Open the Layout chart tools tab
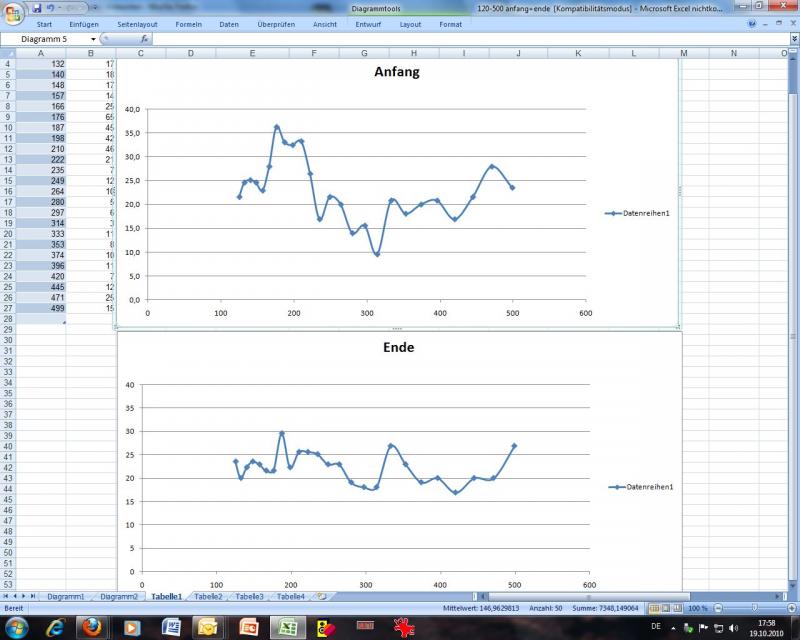 tap(410, 24)
